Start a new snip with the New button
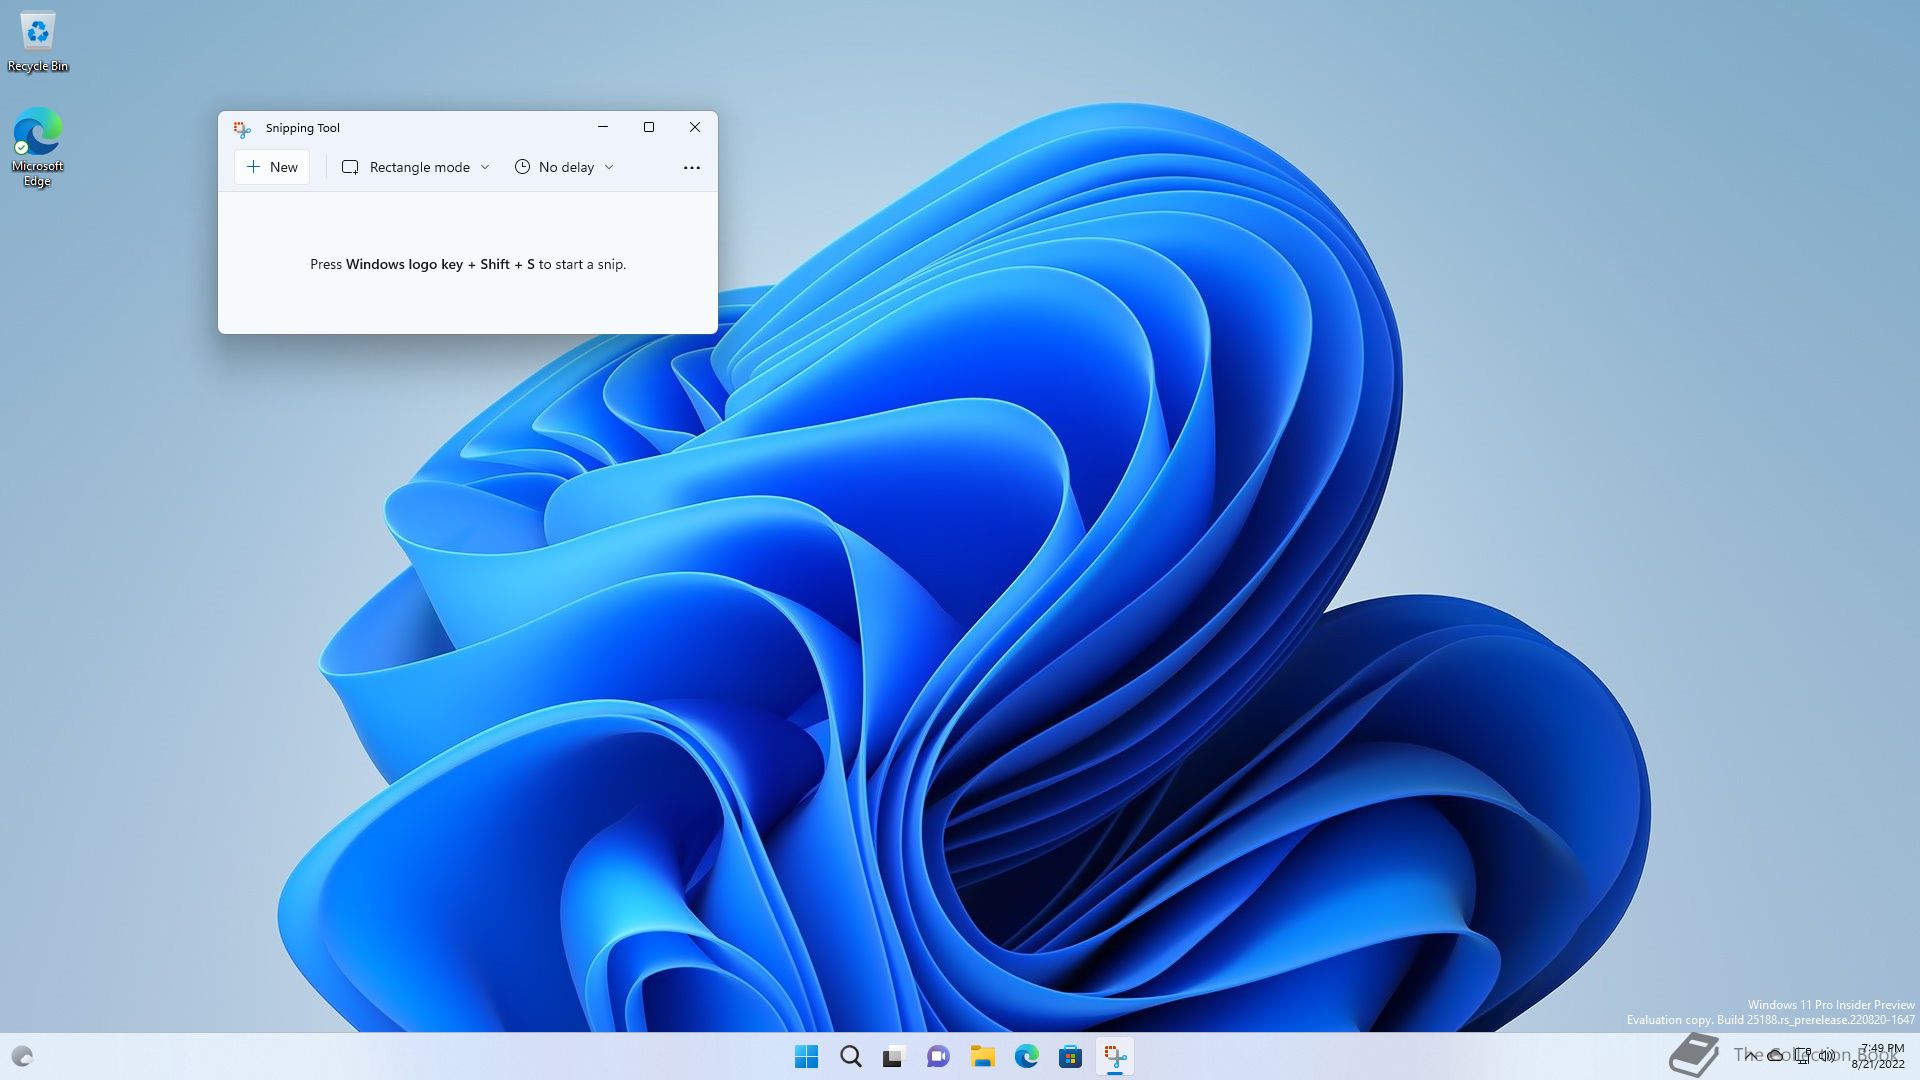 [x=272, y=167]
